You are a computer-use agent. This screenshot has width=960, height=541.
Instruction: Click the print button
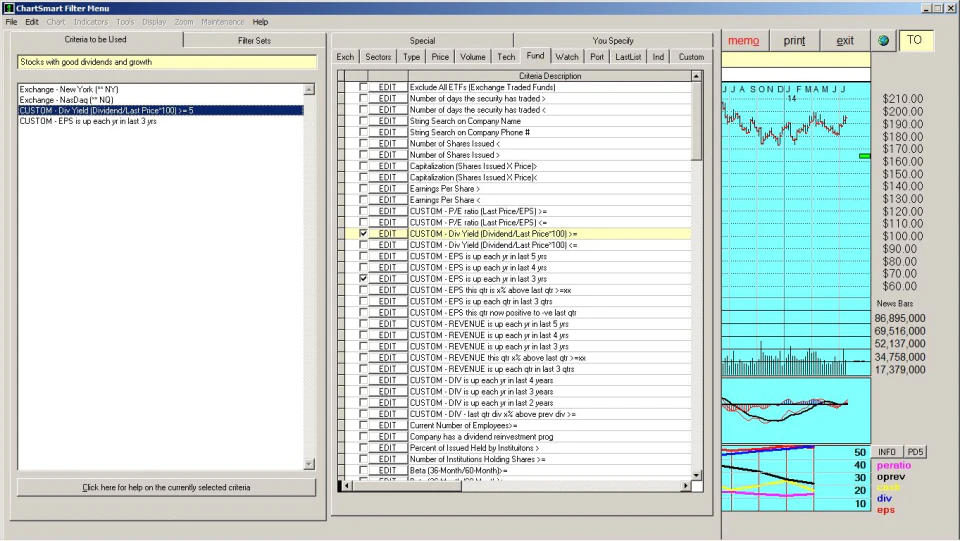click(794, 40)
